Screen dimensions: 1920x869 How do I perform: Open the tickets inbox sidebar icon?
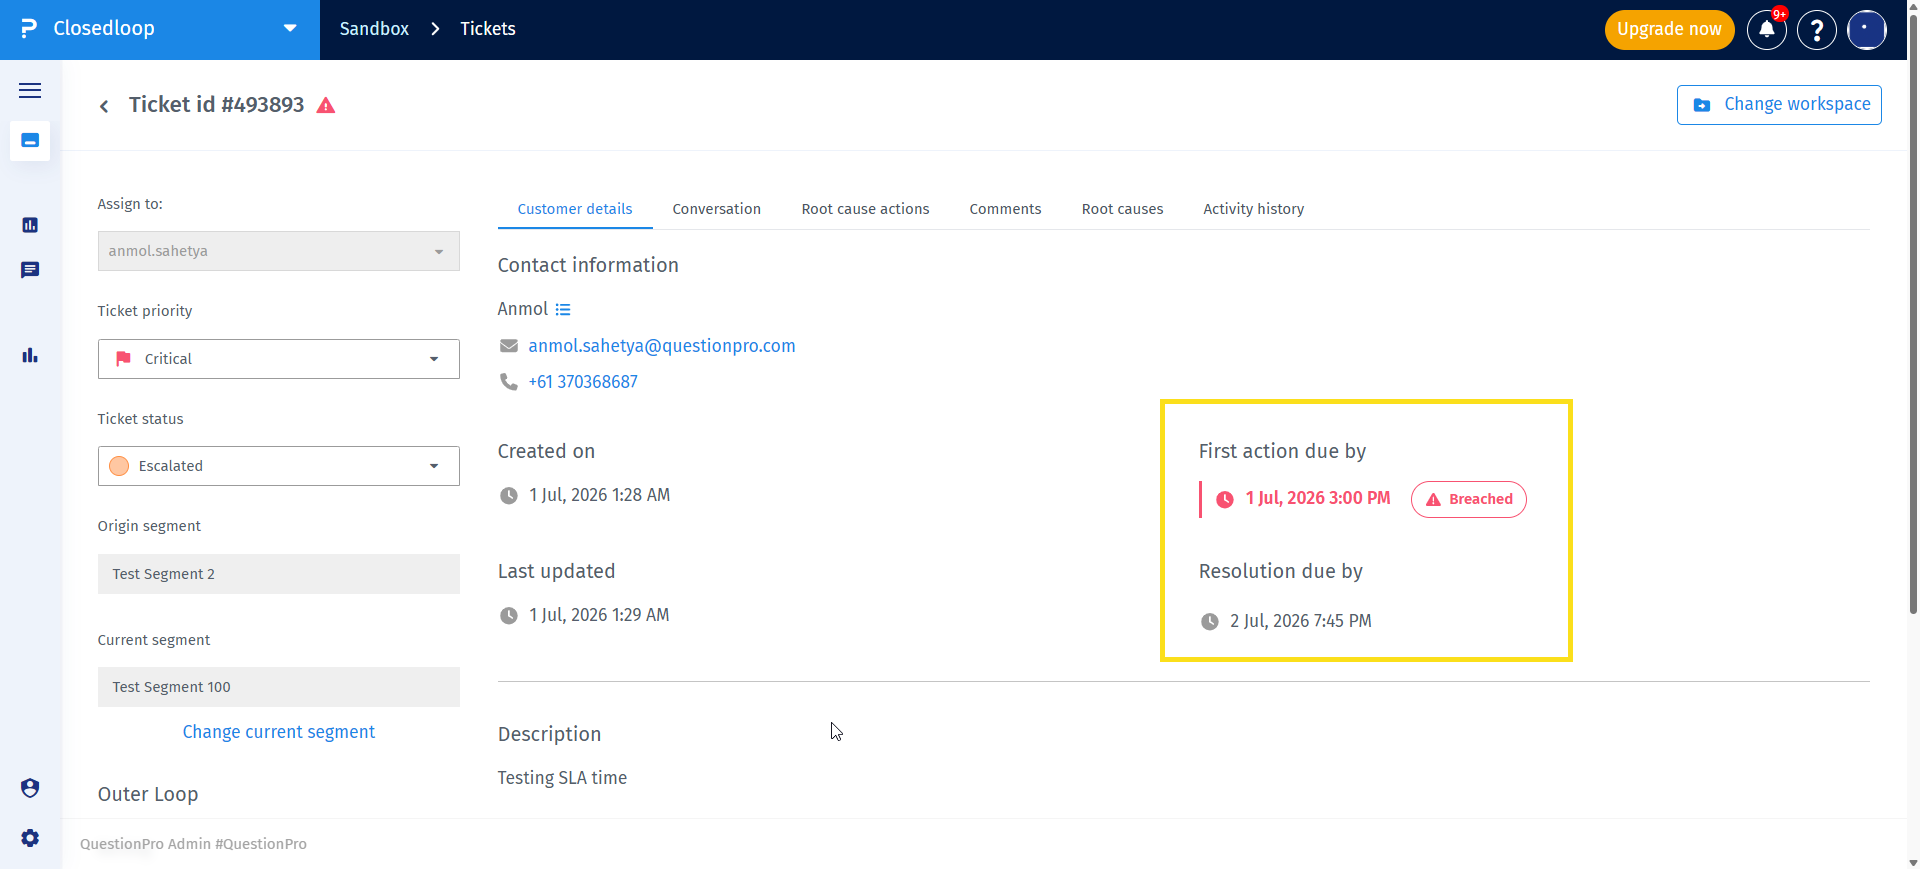coord(30,141)
